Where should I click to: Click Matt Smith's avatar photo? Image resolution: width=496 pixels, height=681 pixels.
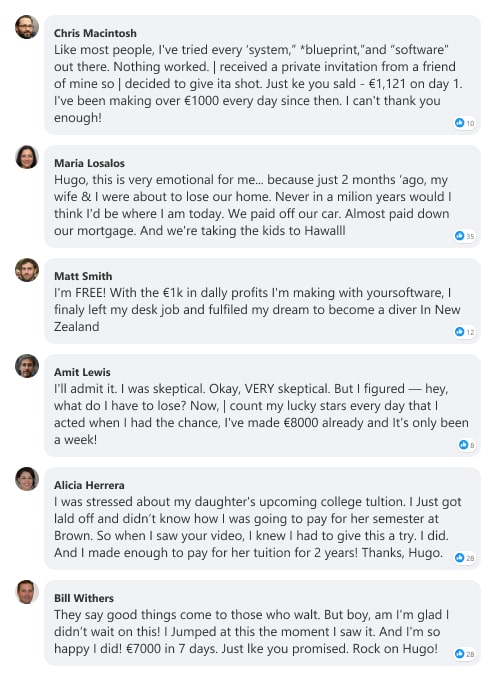27,270
